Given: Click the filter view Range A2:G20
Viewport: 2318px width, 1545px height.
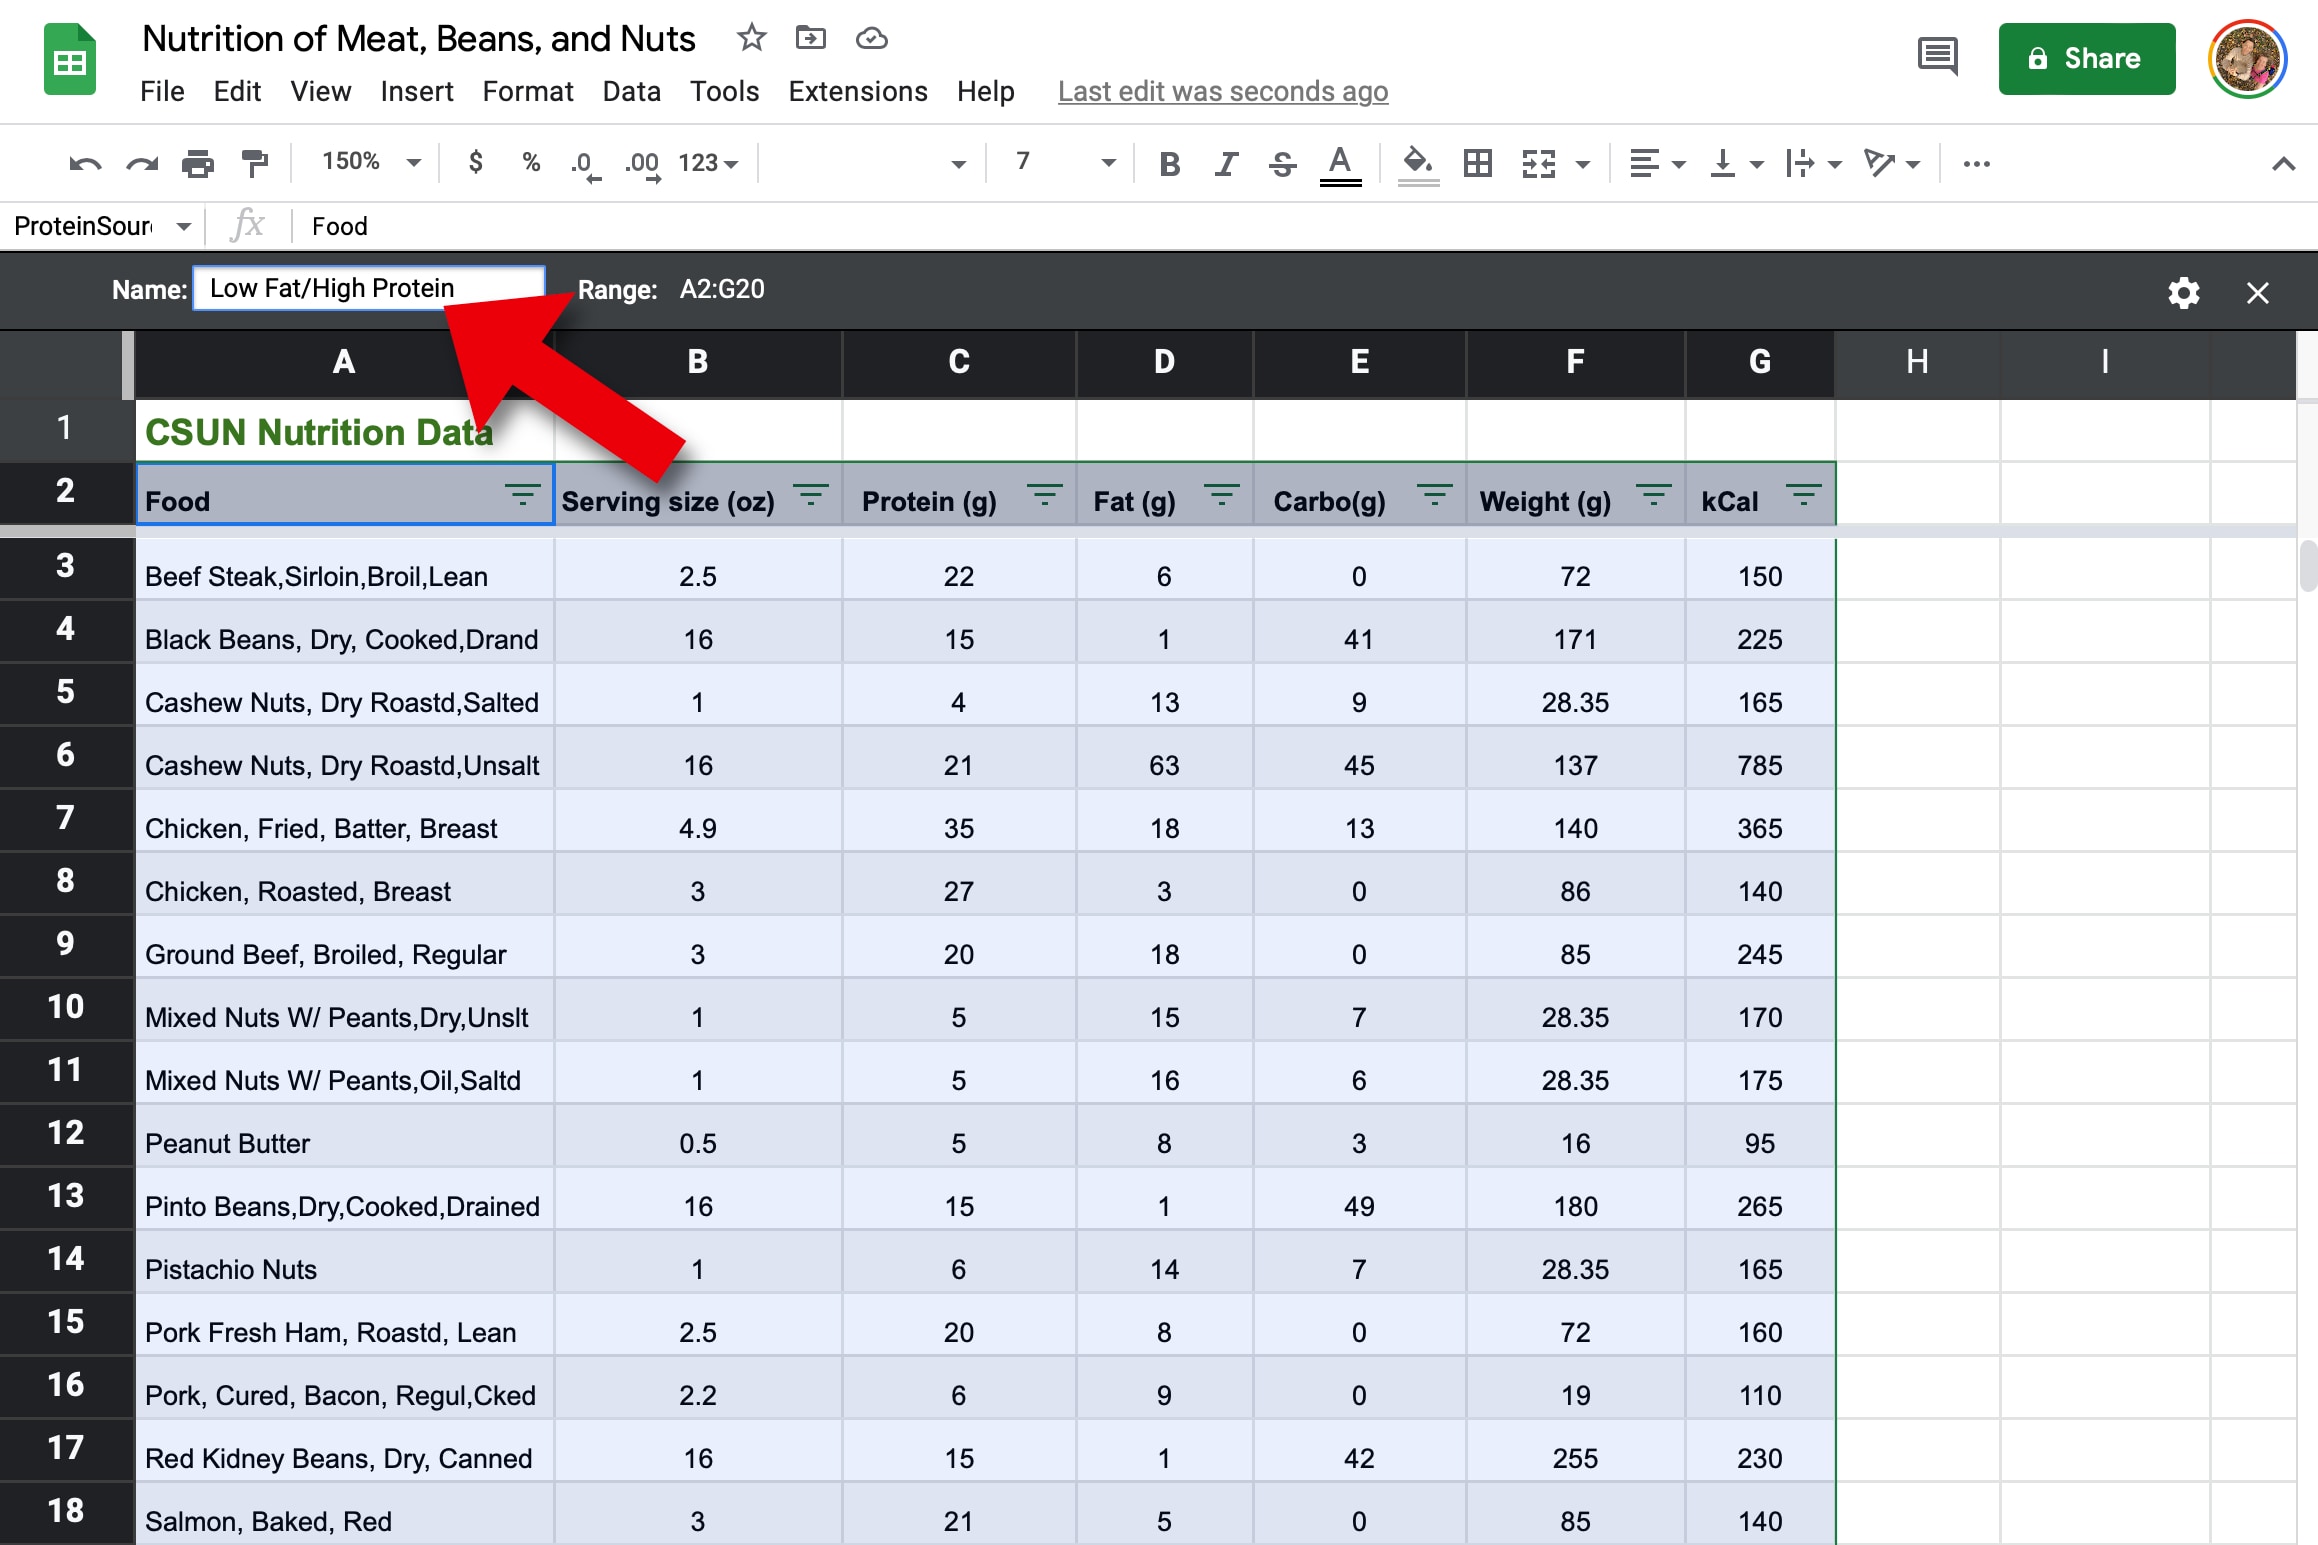Looking at the screenshot, I should [722, 289].
